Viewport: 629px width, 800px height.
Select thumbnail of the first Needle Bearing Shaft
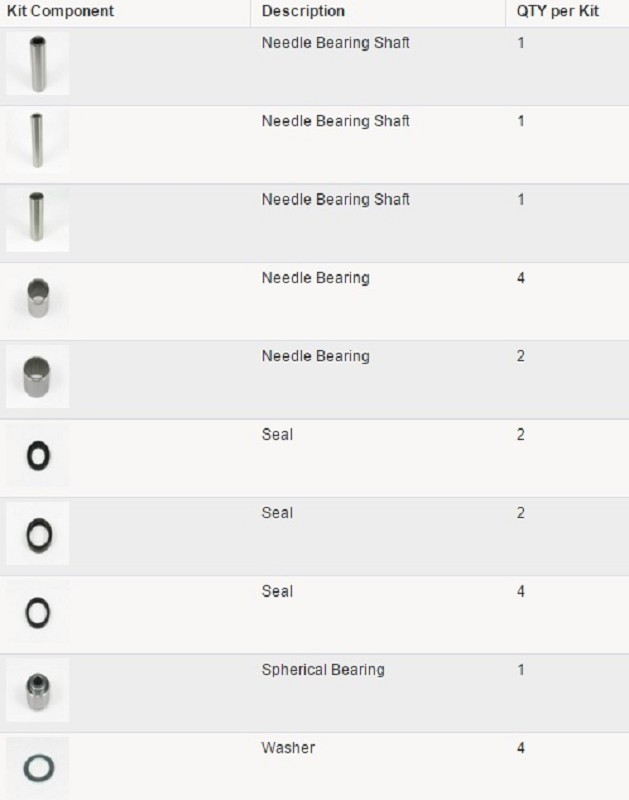[37, 63]
